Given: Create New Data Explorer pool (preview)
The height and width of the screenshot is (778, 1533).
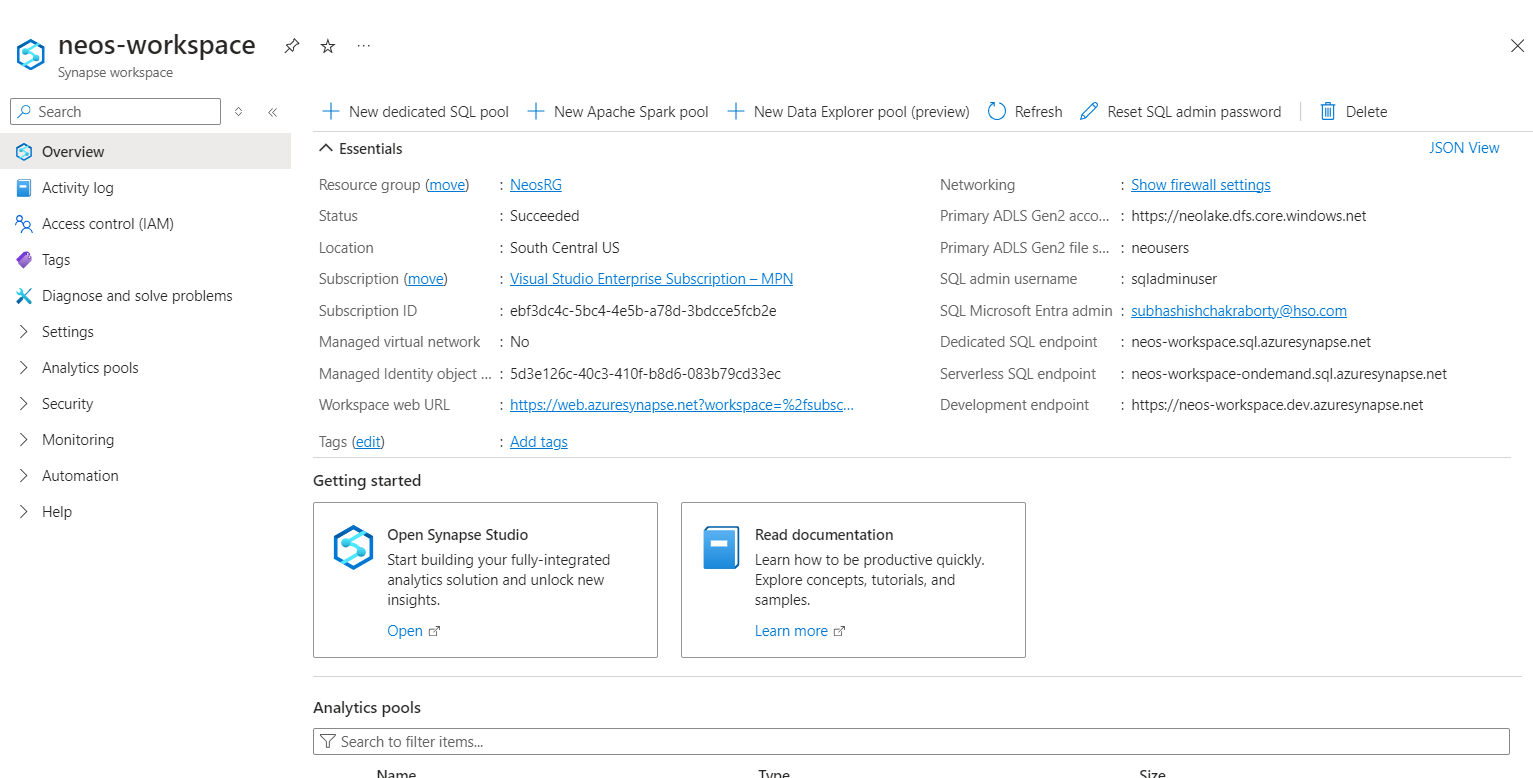Looking at the screenshot, I should (848, 112).
